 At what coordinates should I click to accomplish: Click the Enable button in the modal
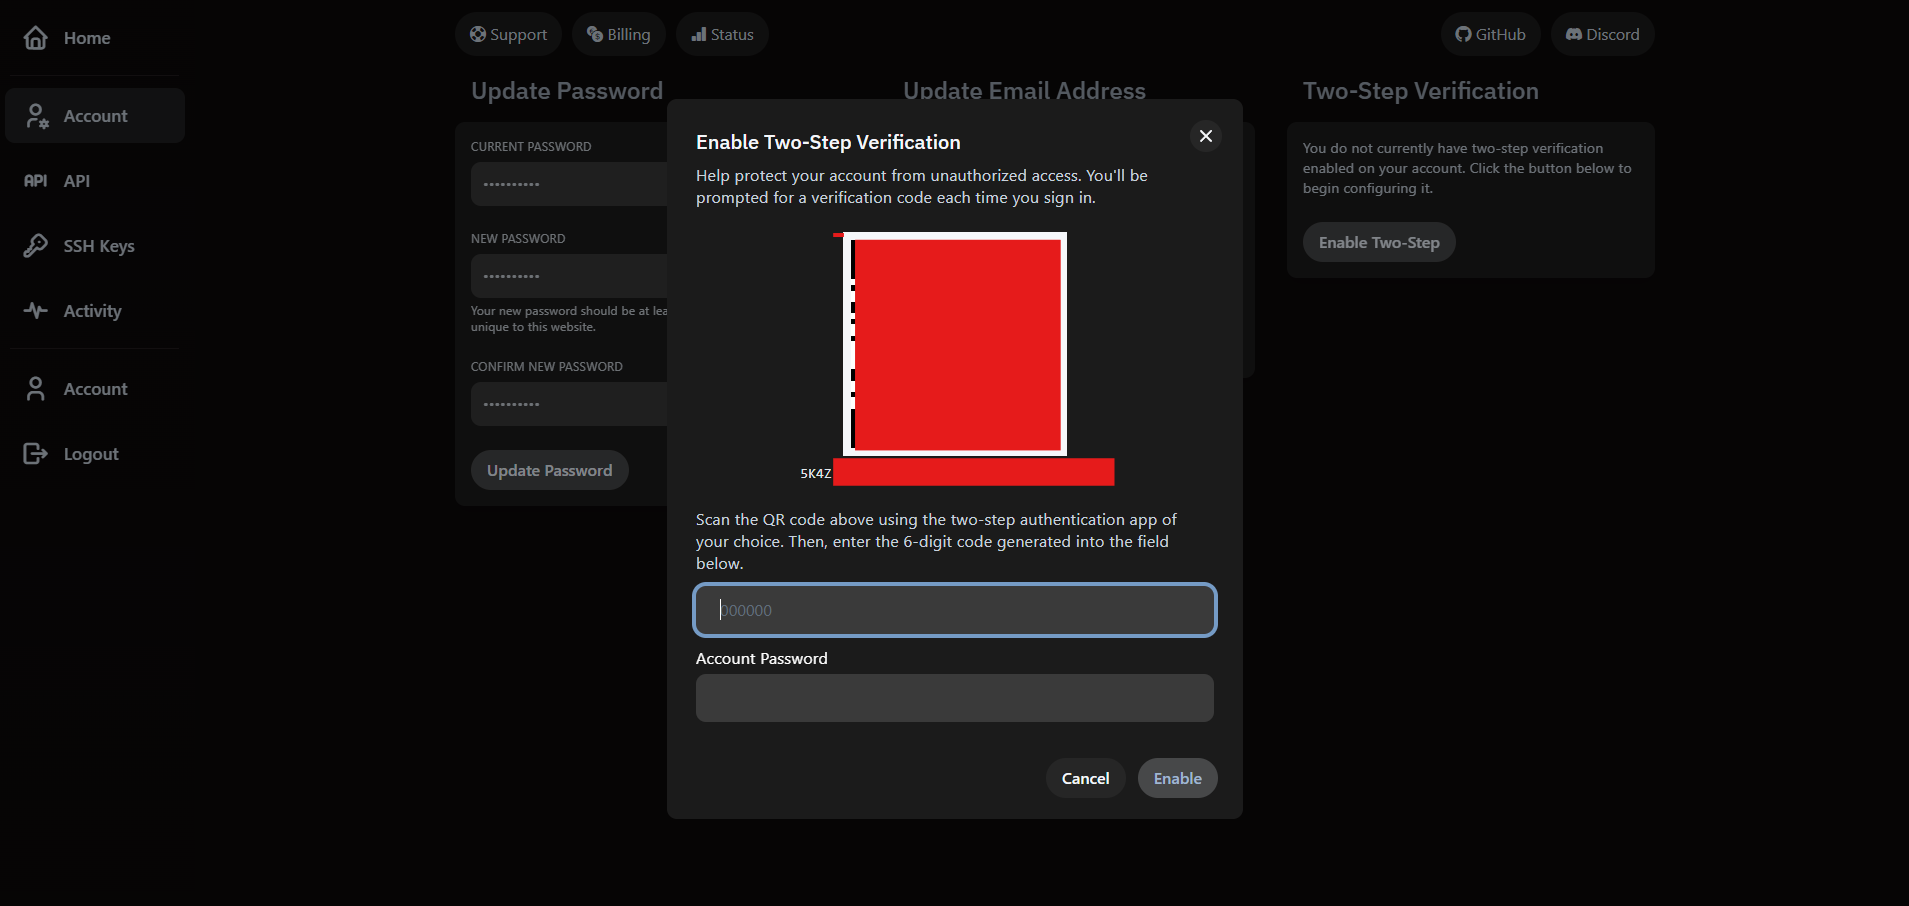coord(1177,778)
